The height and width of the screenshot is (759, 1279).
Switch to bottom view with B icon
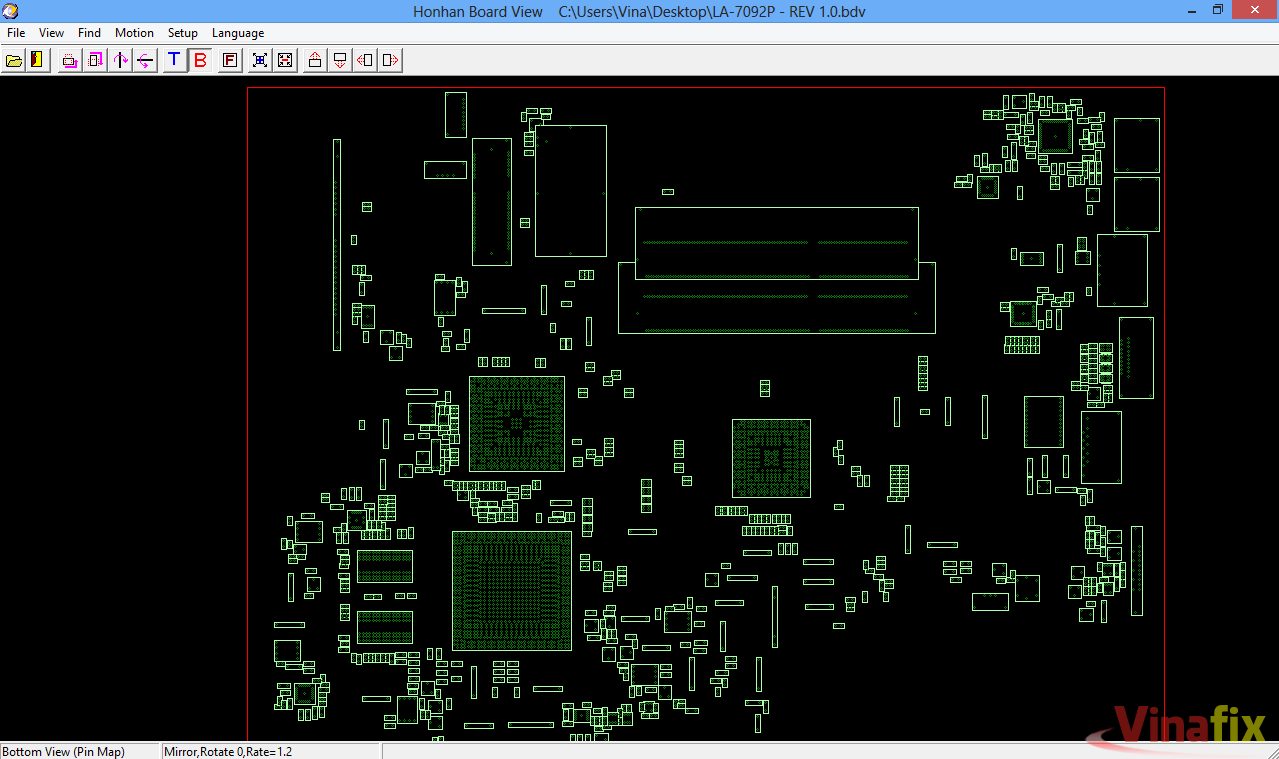click(200, 60)
